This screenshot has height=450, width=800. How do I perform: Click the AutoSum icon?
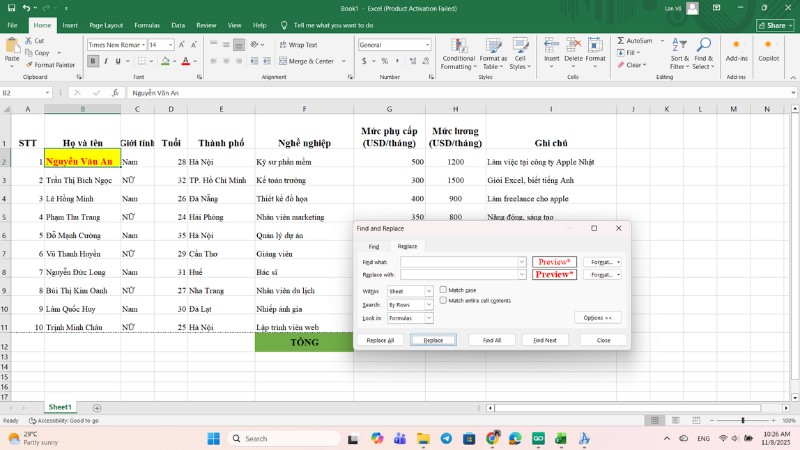[x=621, y=41]
